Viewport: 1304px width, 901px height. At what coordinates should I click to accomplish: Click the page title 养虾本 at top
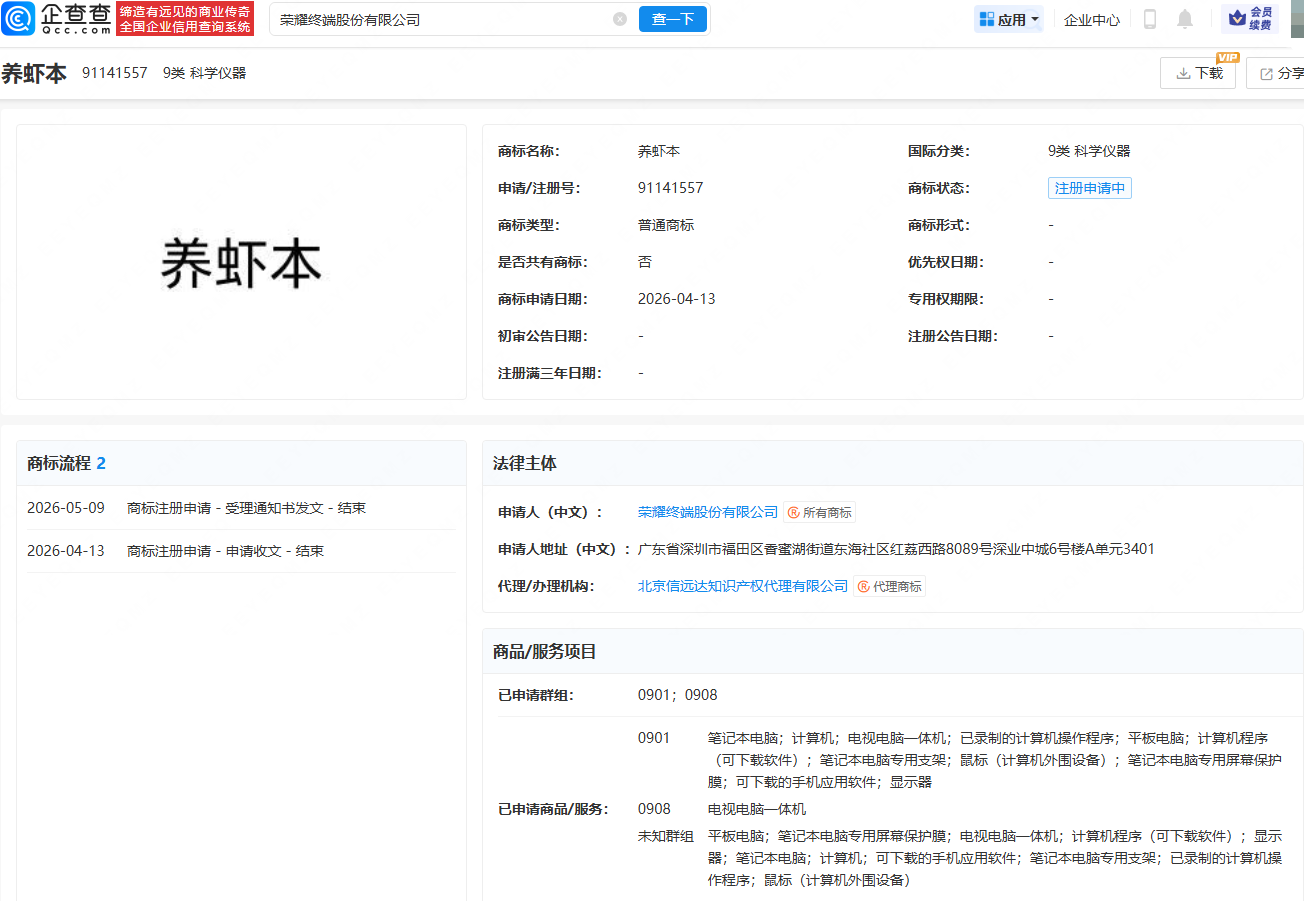[34, 73]
